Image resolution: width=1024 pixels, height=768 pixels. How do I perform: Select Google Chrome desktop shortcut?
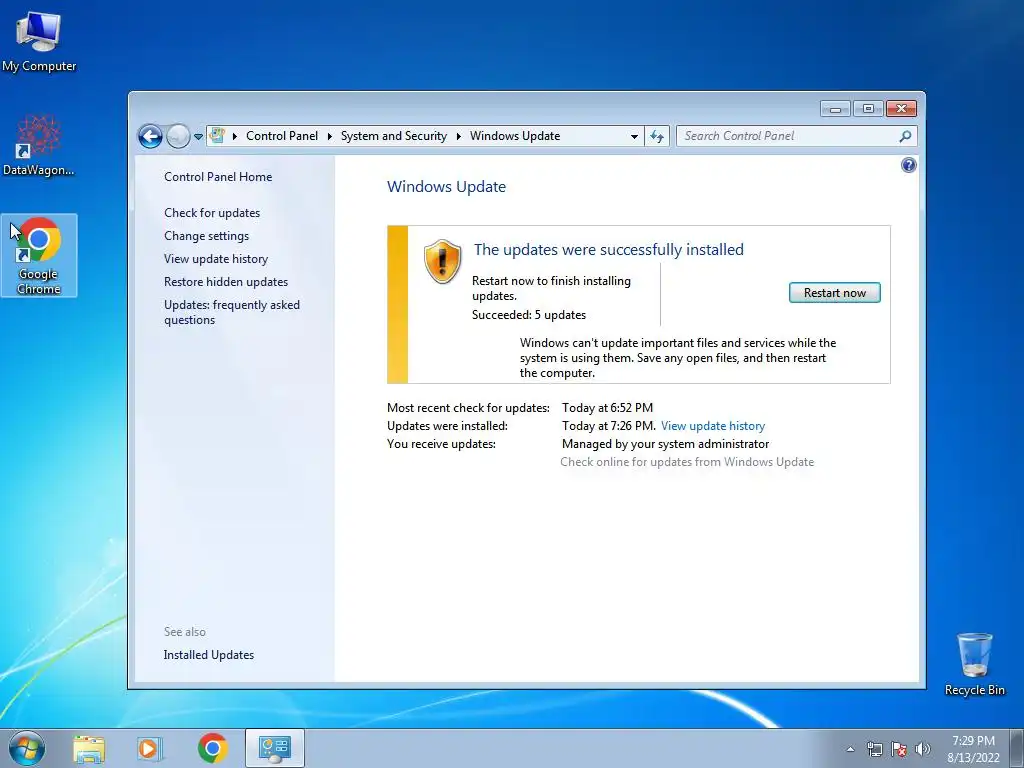(x=39, y=255)
